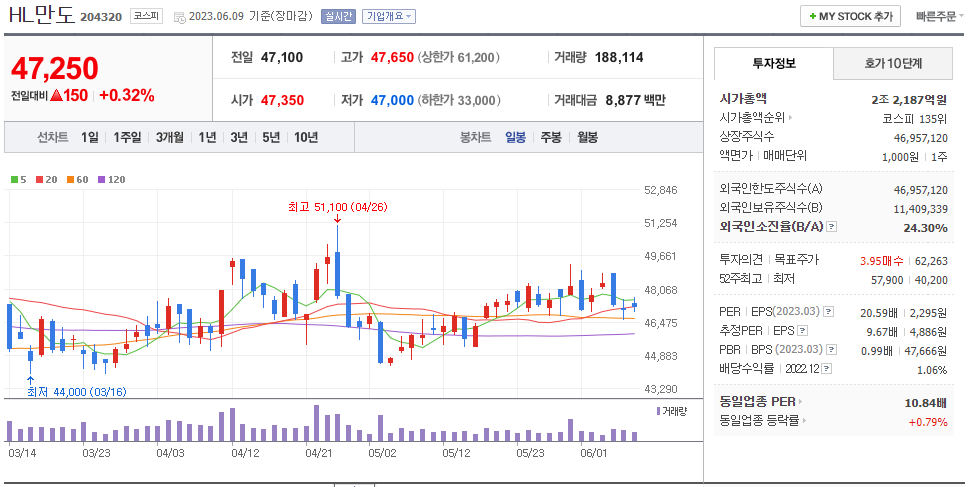Open the 기업개요 dropdown
The width and height of the screenshot is (971, 487).
pos(389,17)
